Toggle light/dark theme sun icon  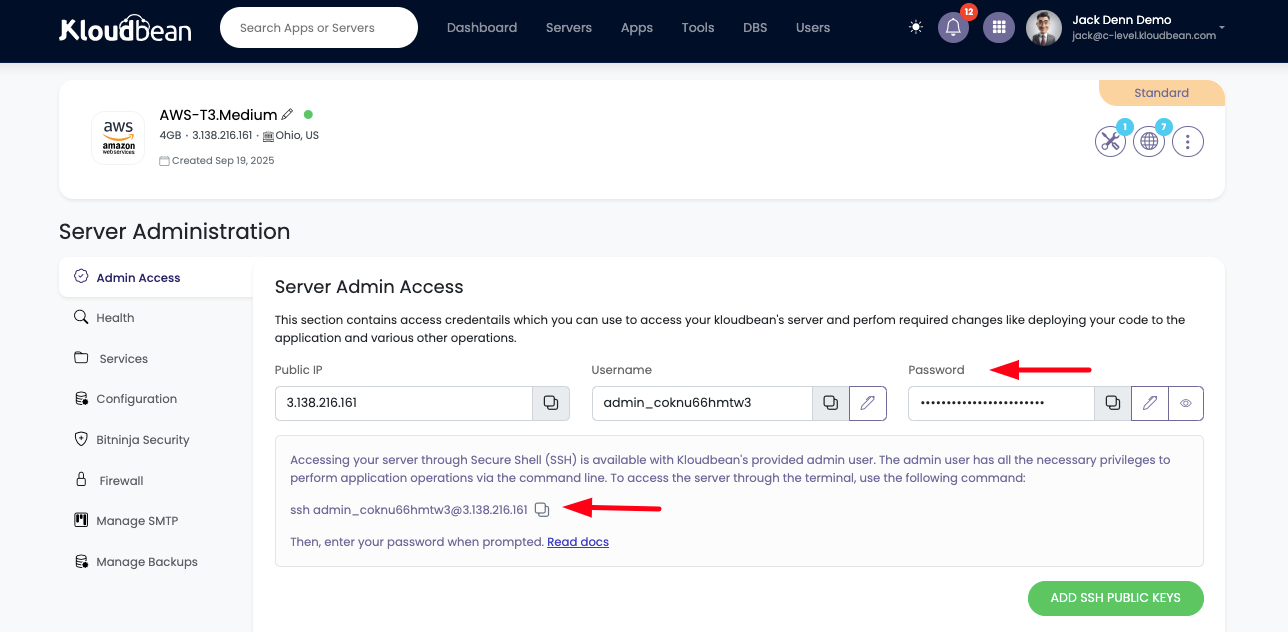[x=916, y=28]
